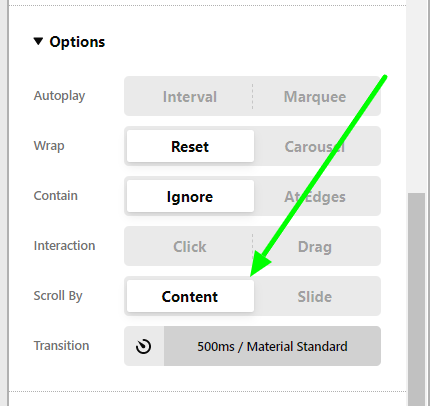Viewport: 432px width, 406px height.
Task: Select Ignore for Contain
Action: 190,196
